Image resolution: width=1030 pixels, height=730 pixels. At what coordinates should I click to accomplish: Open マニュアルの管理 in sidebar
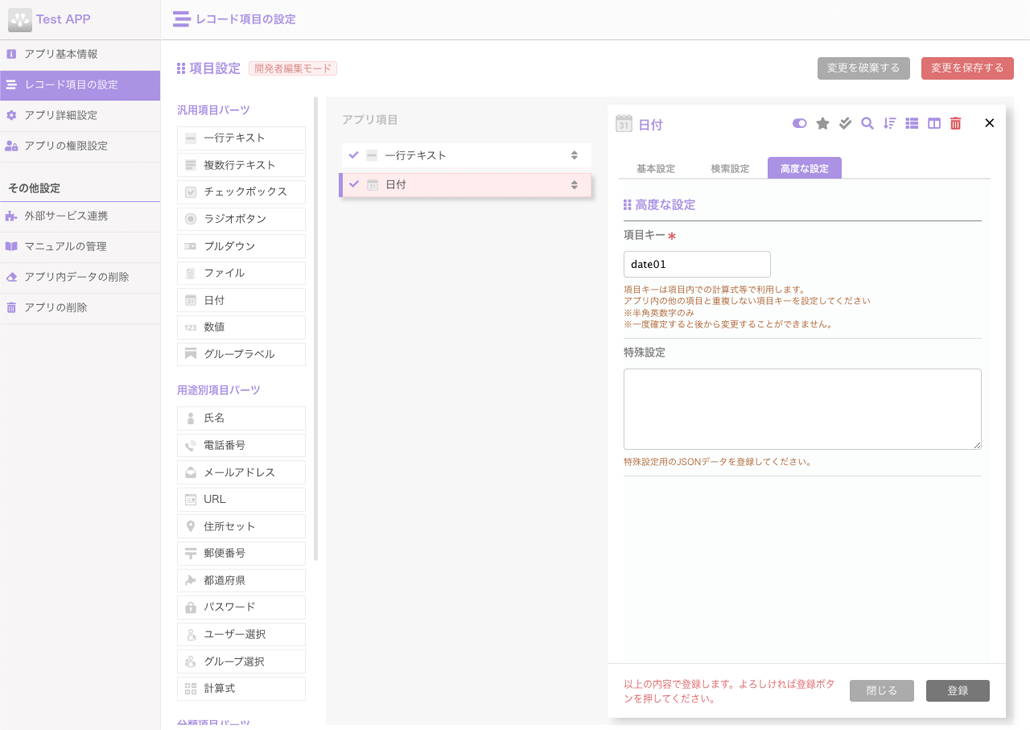point(80,246)
